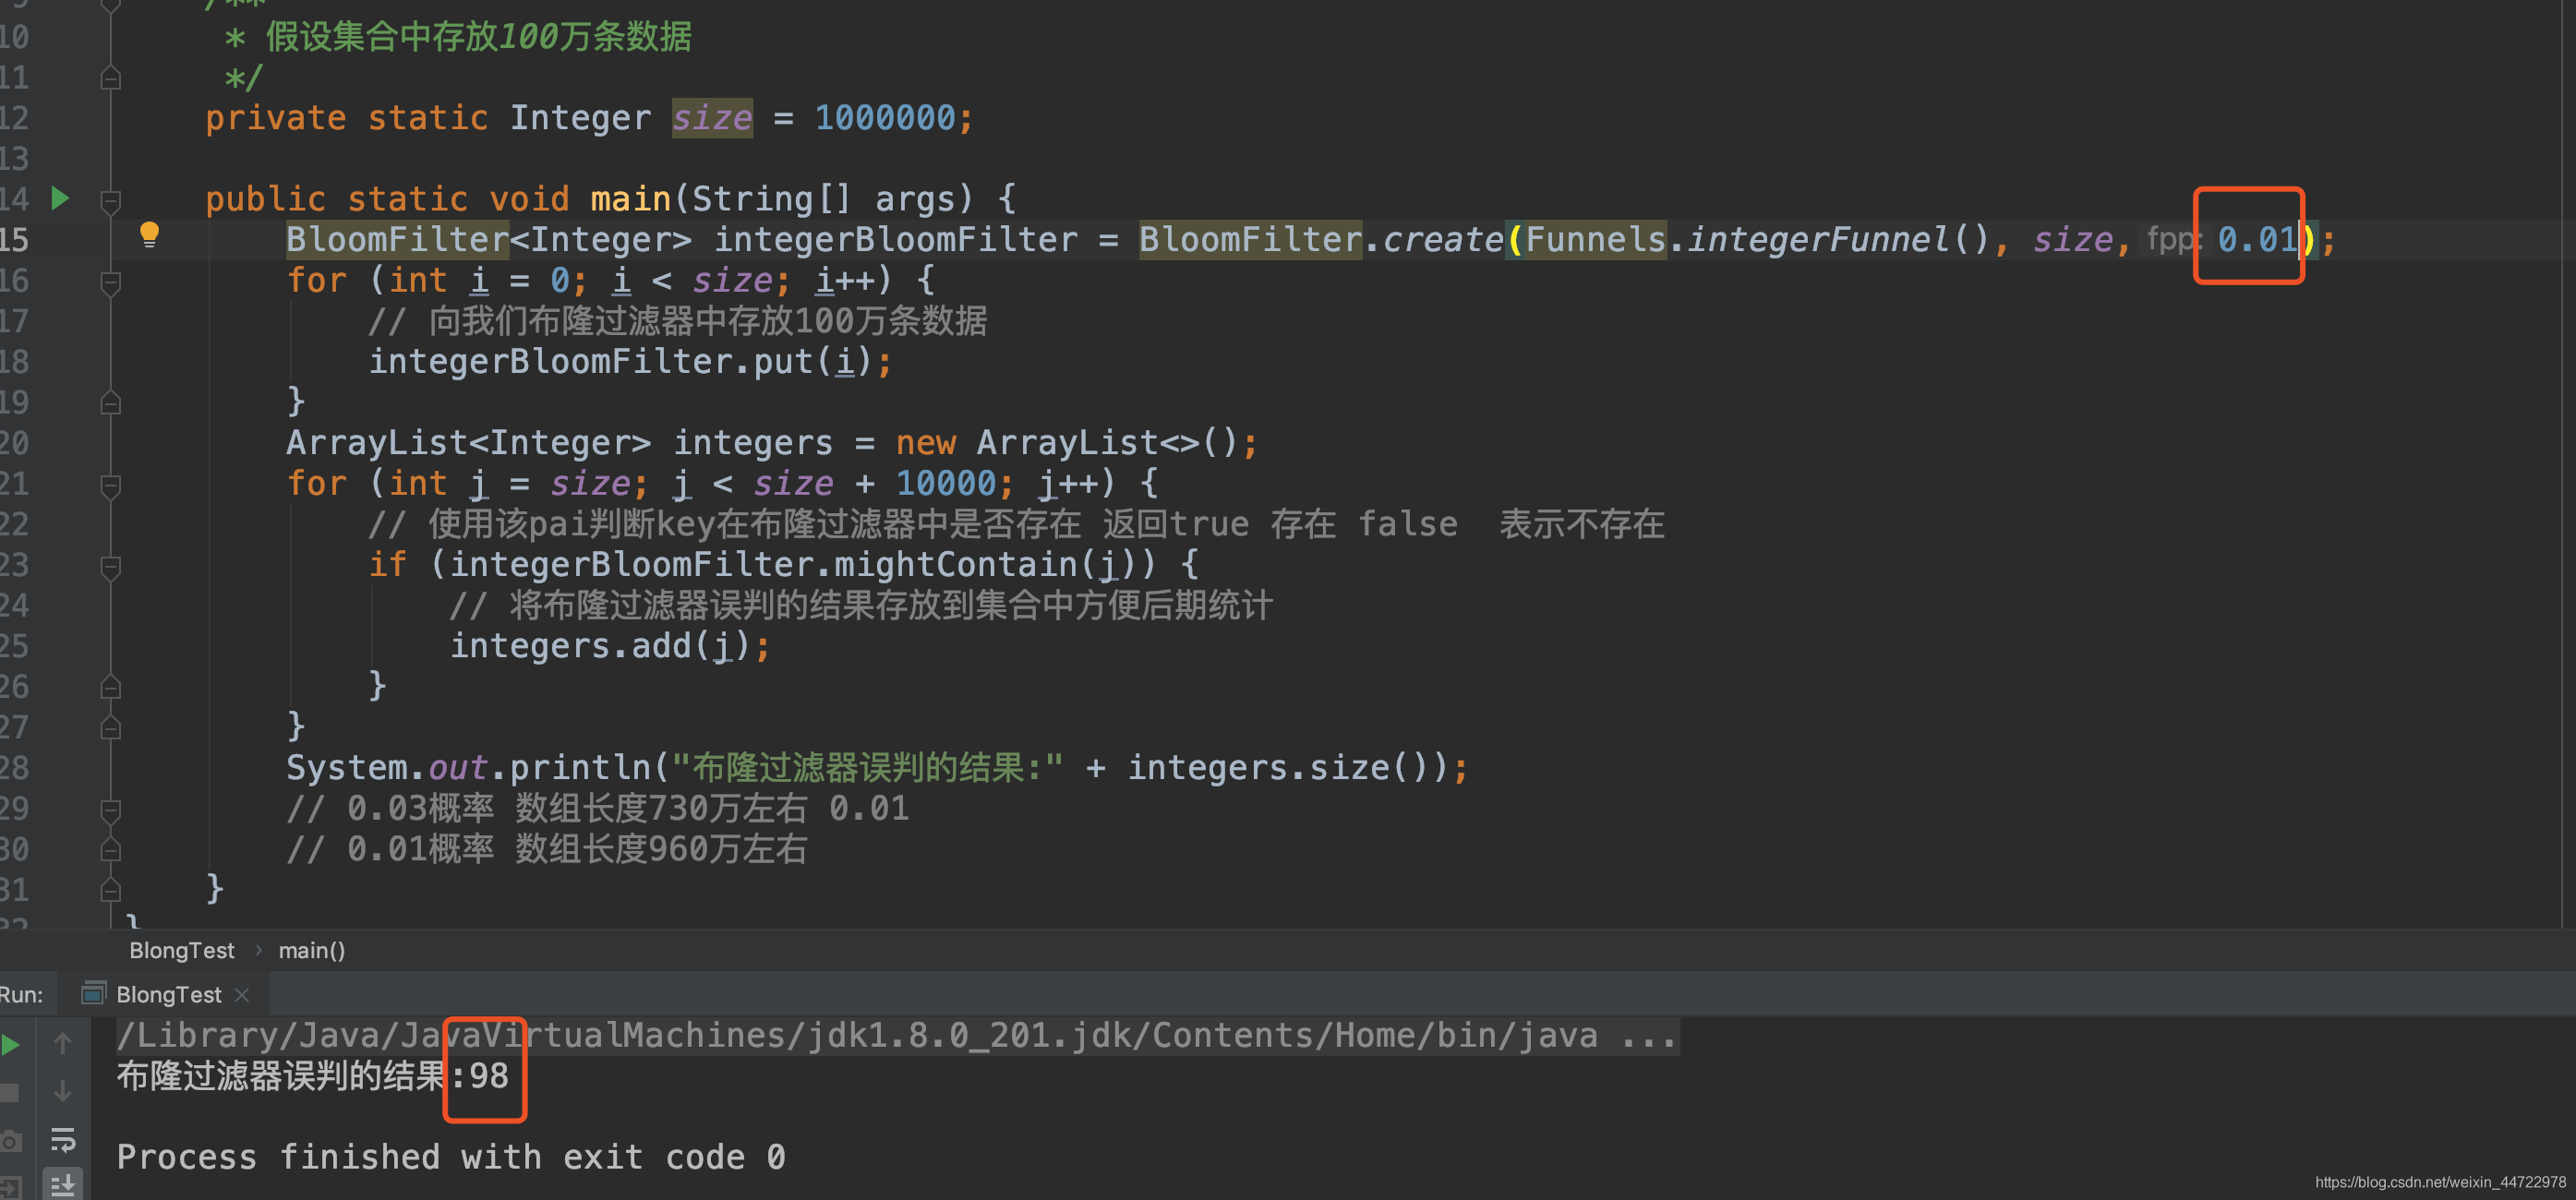Click the comment '假设集合中存放100万条数据'
The height and width of the screenshot is (1200, 2576).
click(478, 37)
